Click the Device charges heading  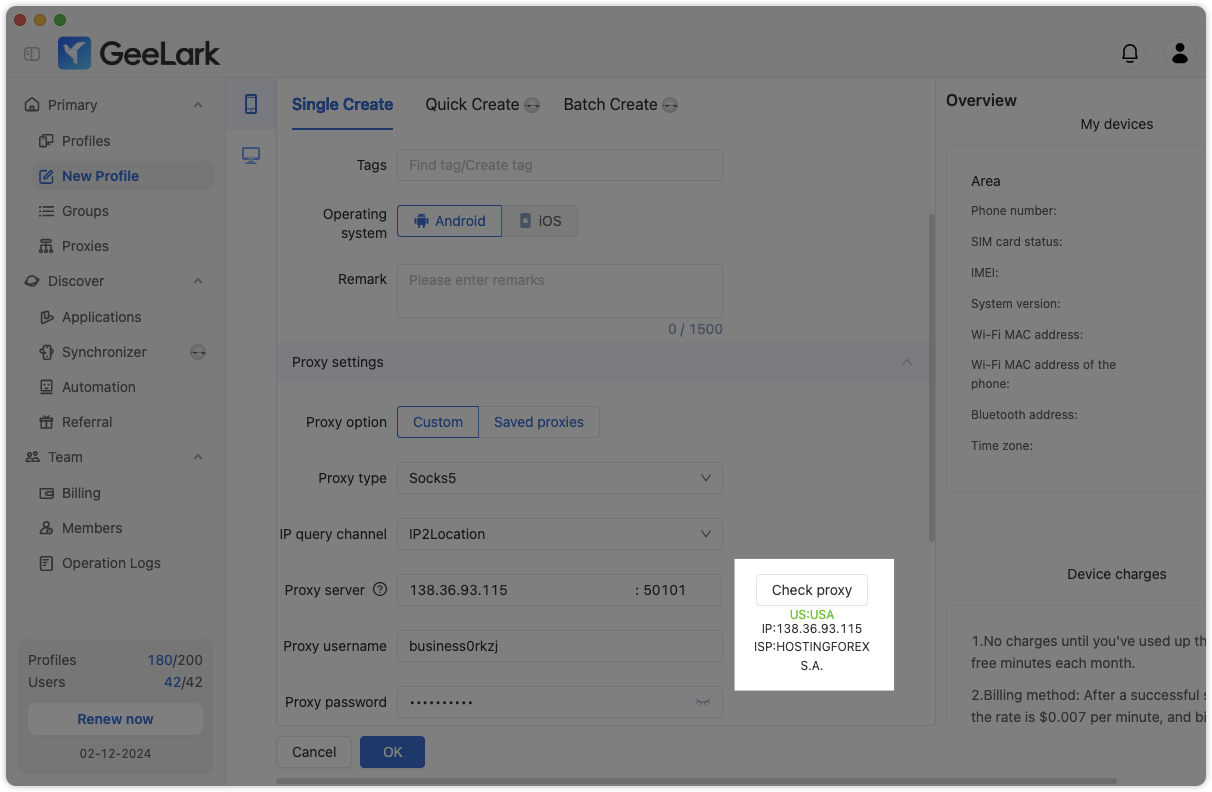pyautogui.click(x=1116, y=574)
